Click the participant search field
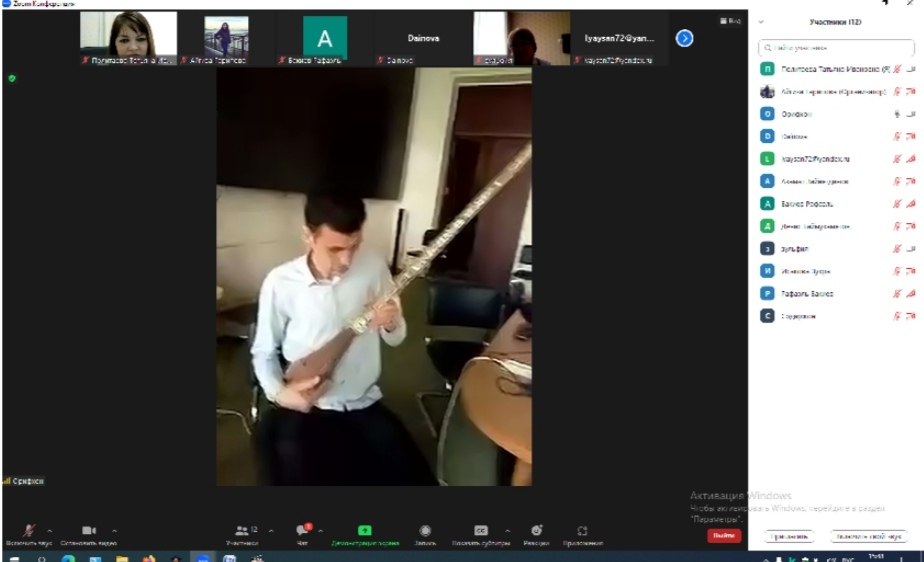 point(836,47)
